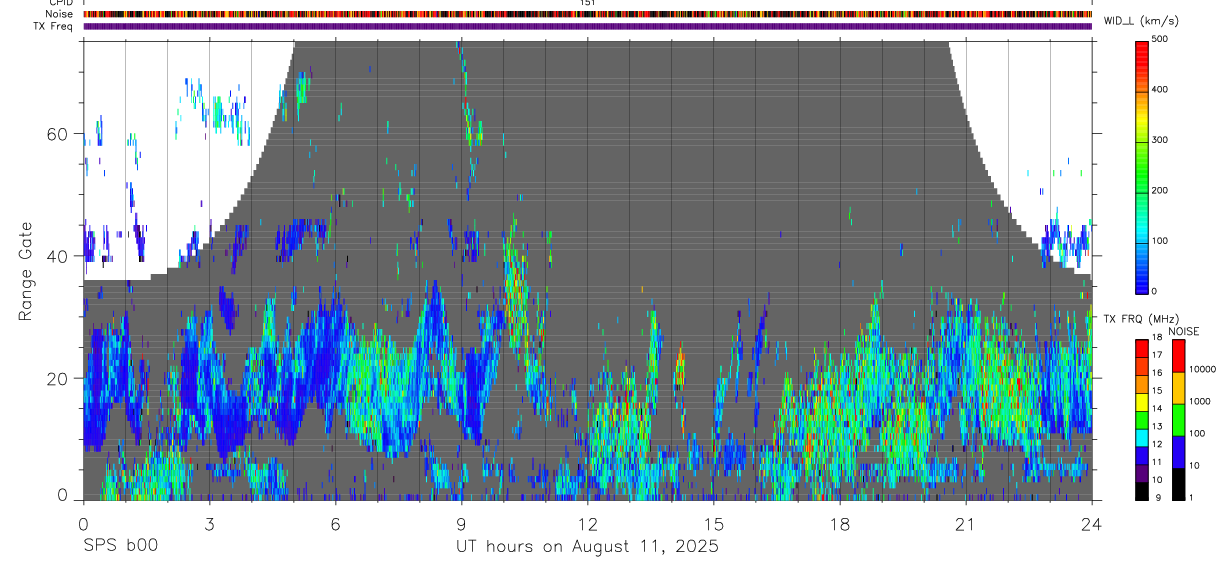Click the 12 label on TX FRQ legend
This screenshot has width=1228, height=567.
pos(1159,444)
